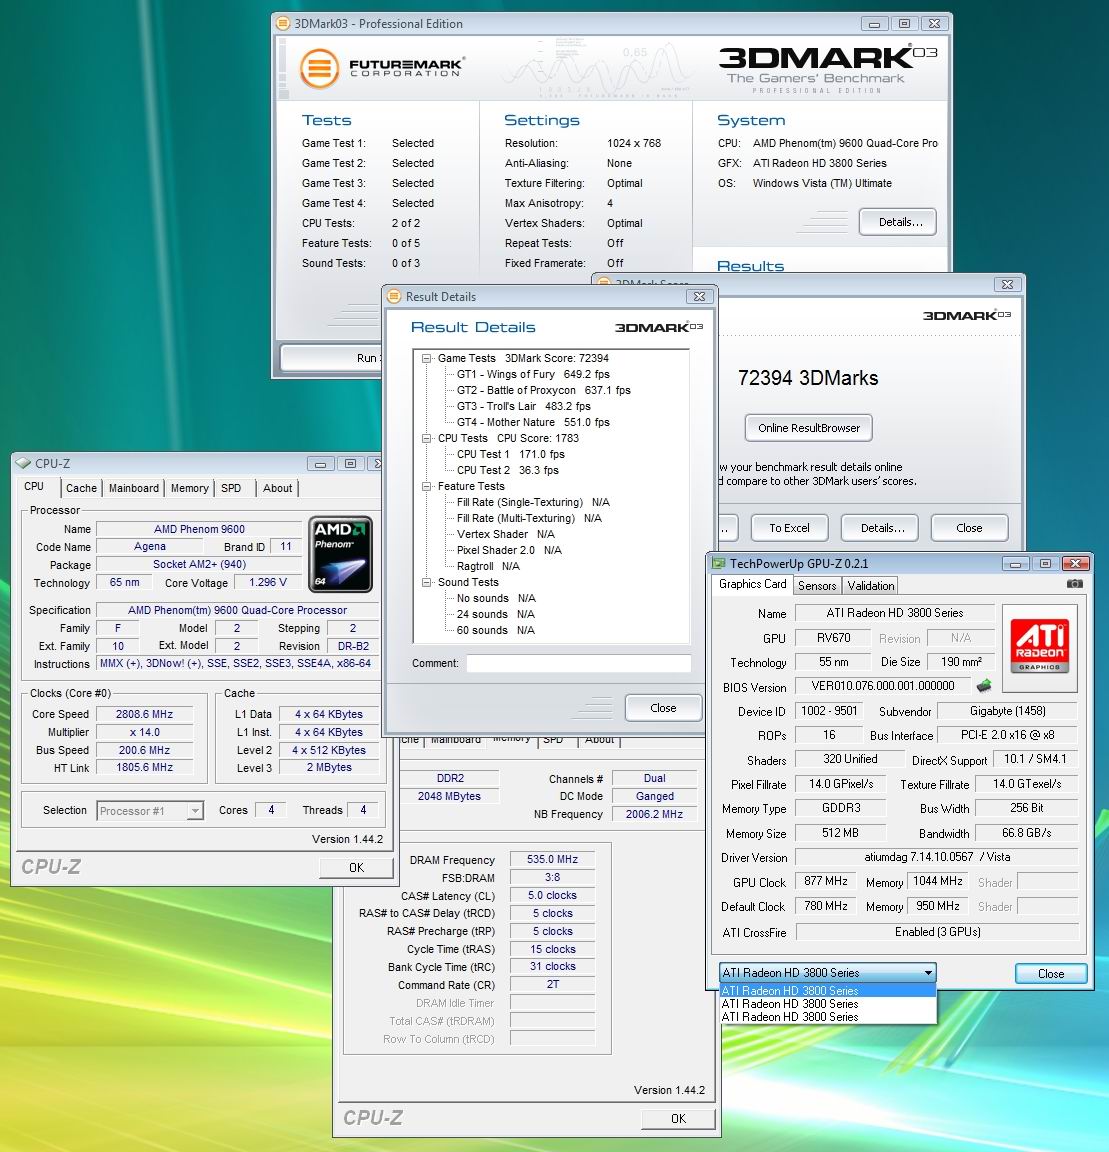
Task: Click the GPU-Z screenshot camera icon
Action: click(x=1074, y=584)
